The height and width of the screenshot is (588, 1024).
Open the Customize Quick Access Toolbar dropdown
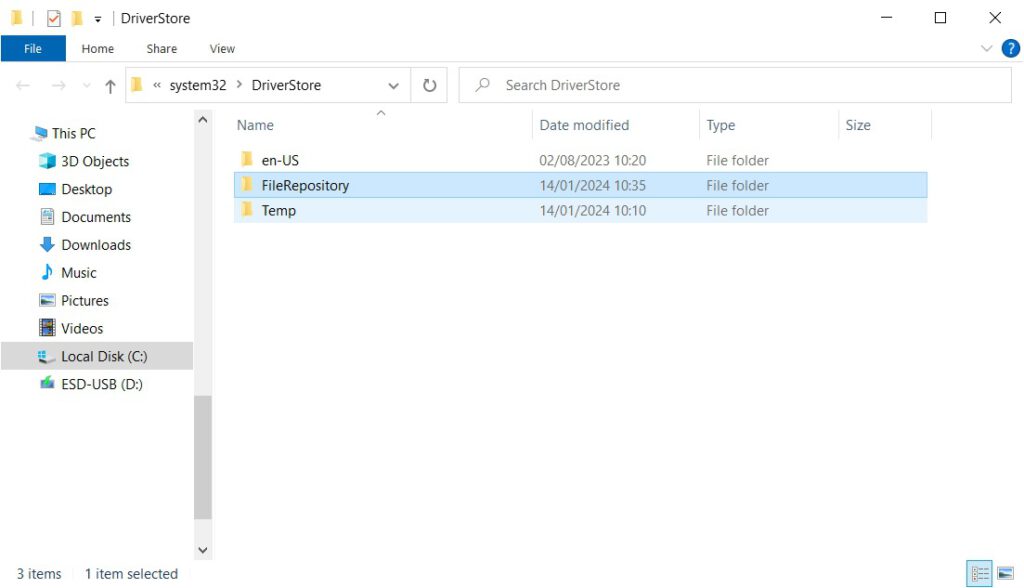coord(97,19)
